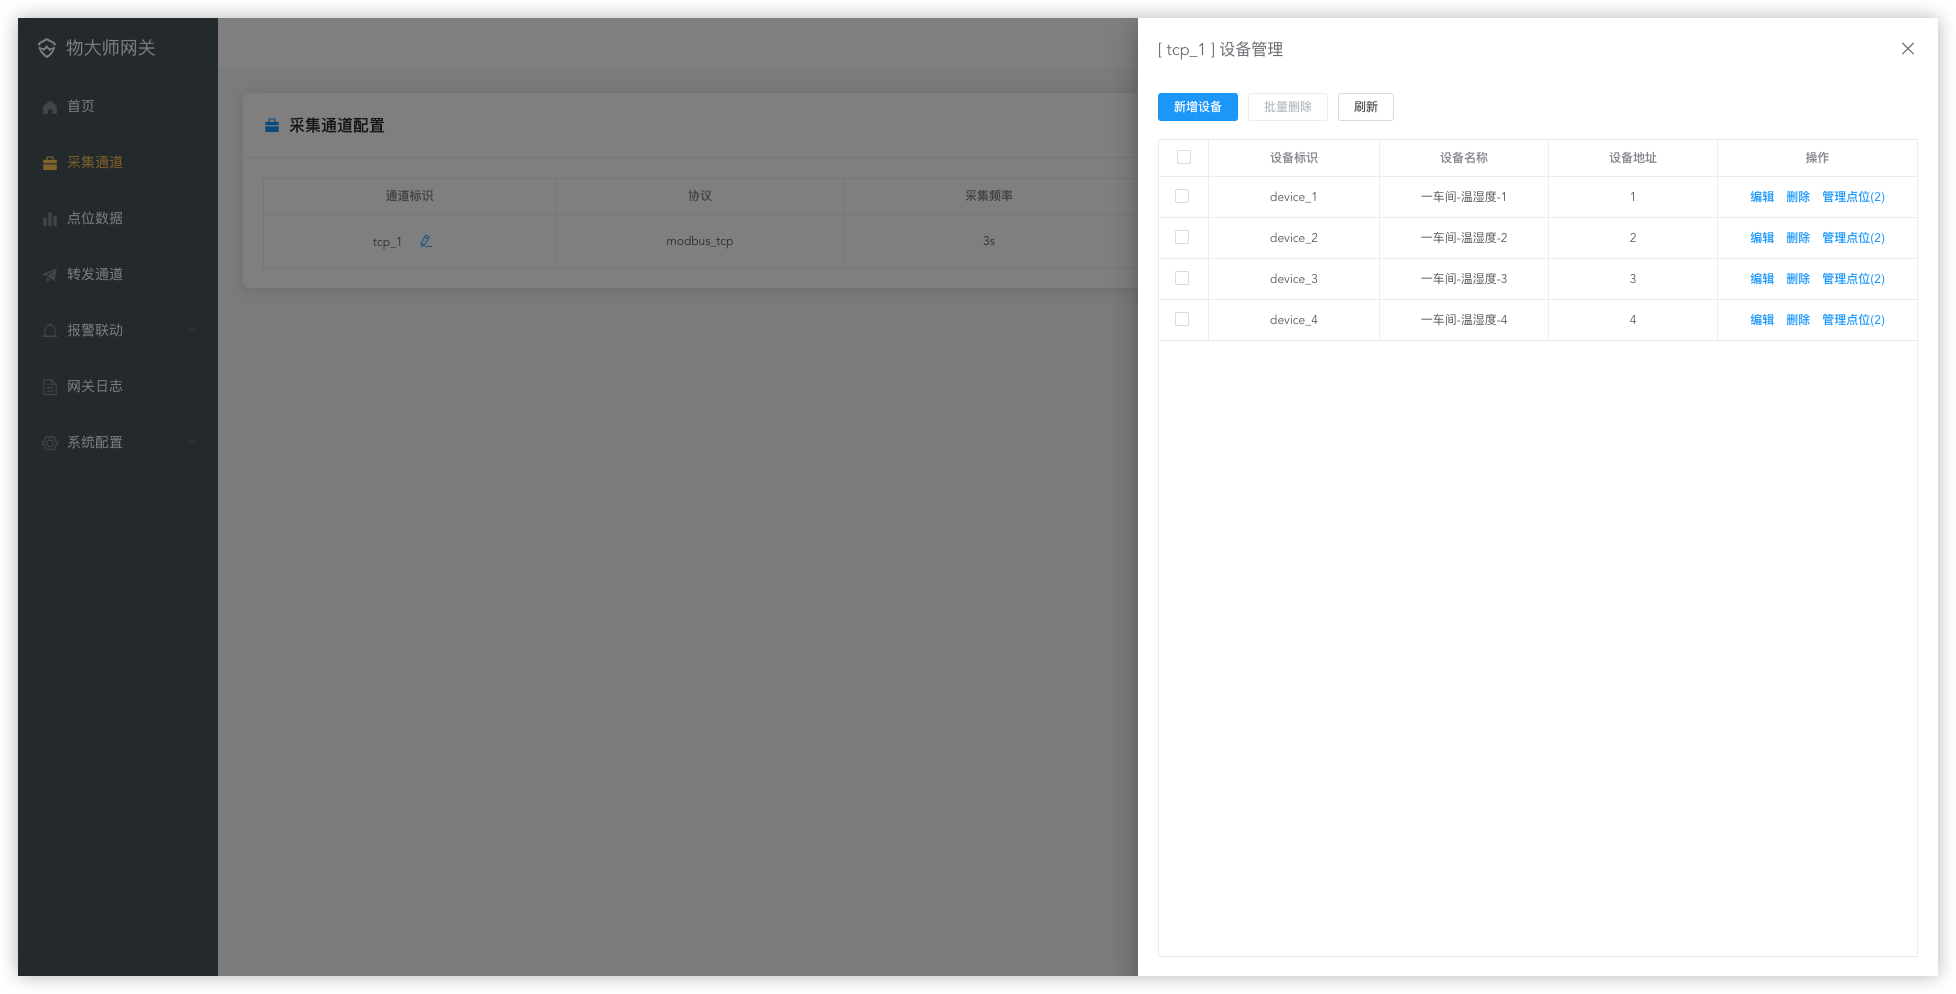Open 管理点位(2) for device_2
This screenshot has width=1956, height=994.
(1852, 238)
